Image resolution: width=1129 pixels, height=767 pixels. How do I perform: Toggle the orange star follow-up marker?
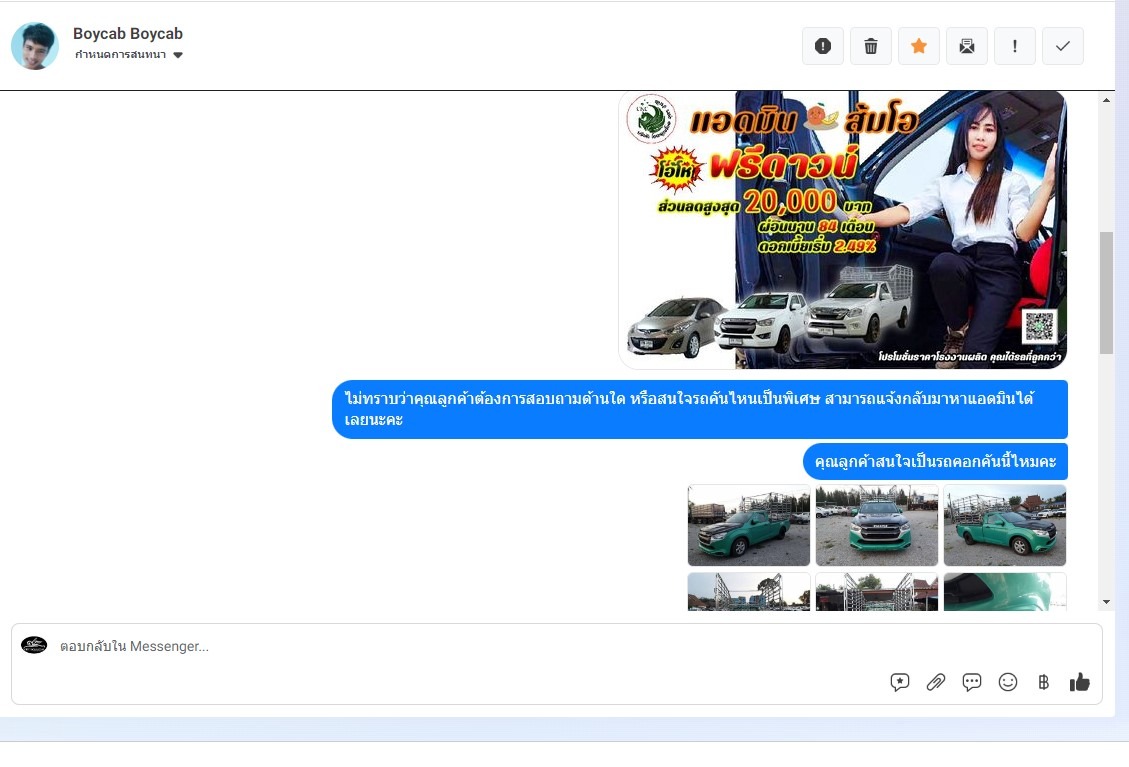(x=919, y=46)
